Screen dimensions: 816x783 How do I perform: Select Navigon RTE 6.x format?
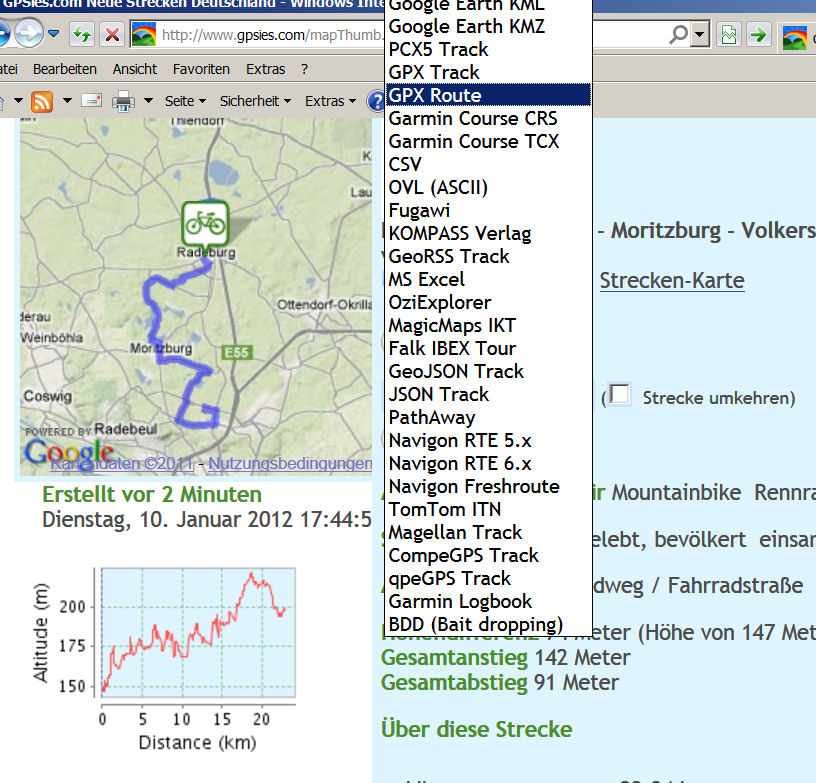(489, 464)
